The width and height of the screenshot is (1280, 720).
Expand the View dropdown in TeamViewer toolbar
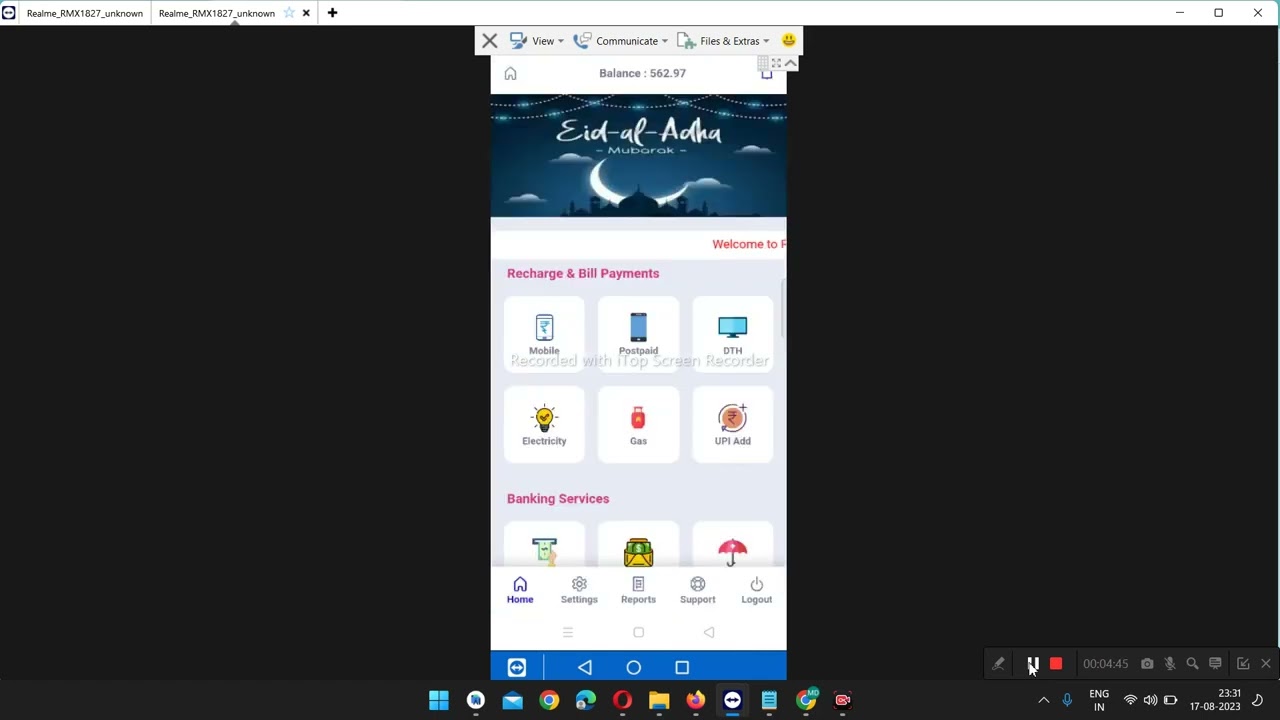coord(537,41)
